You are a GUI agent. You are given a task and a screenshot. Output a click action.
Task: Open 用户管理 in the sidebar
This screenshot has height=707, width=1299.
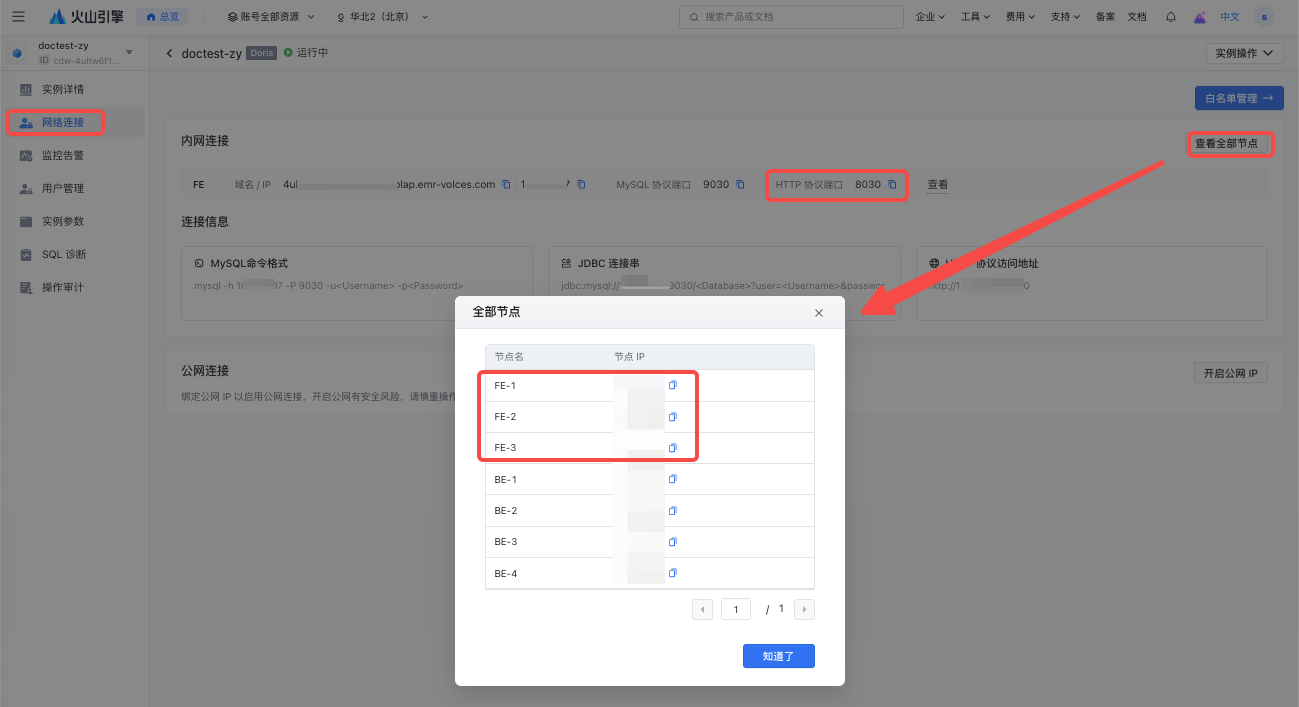coord(63,189)
